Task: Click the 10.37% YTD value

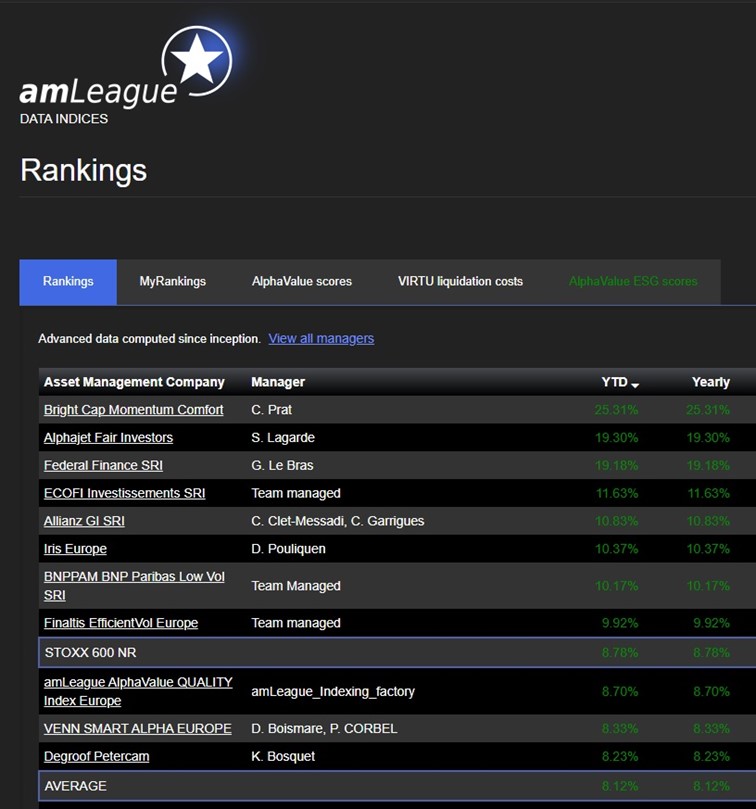Action: 616,549
